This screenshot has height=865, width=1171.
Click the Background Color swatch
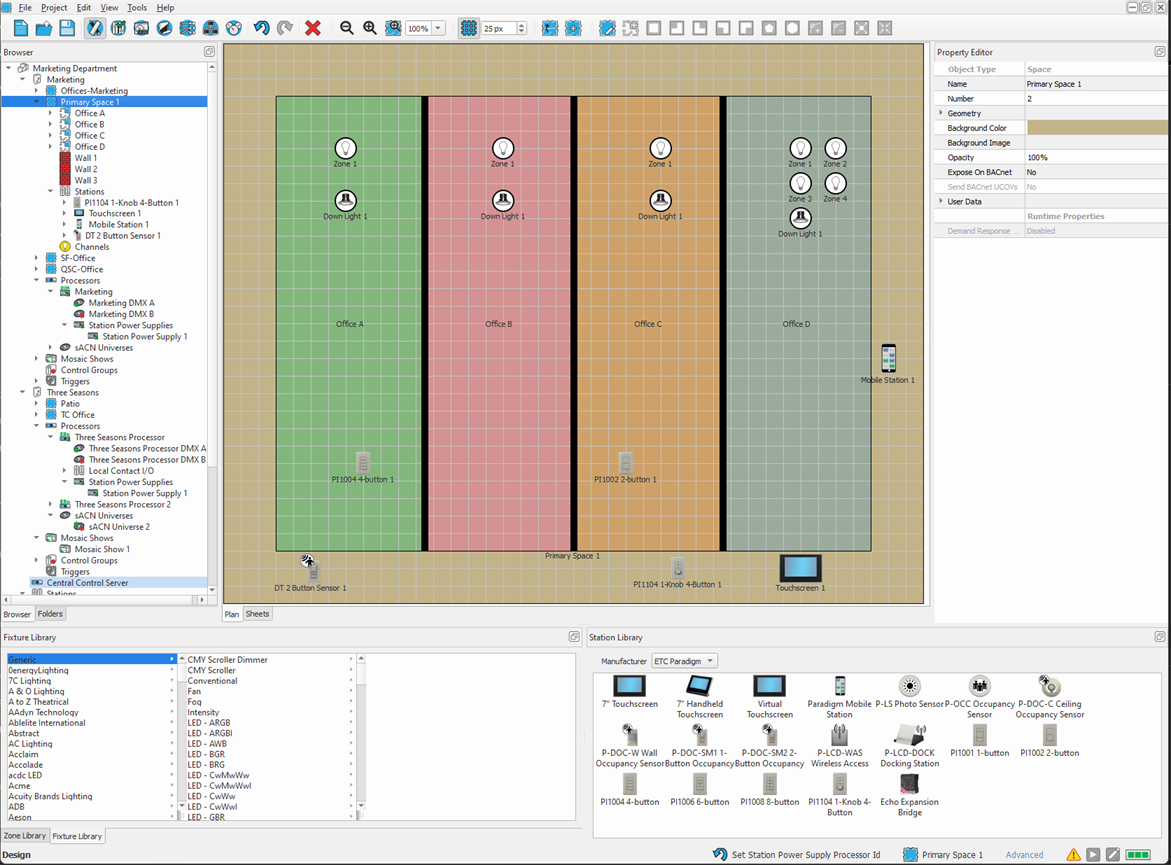click(1095, 128)
